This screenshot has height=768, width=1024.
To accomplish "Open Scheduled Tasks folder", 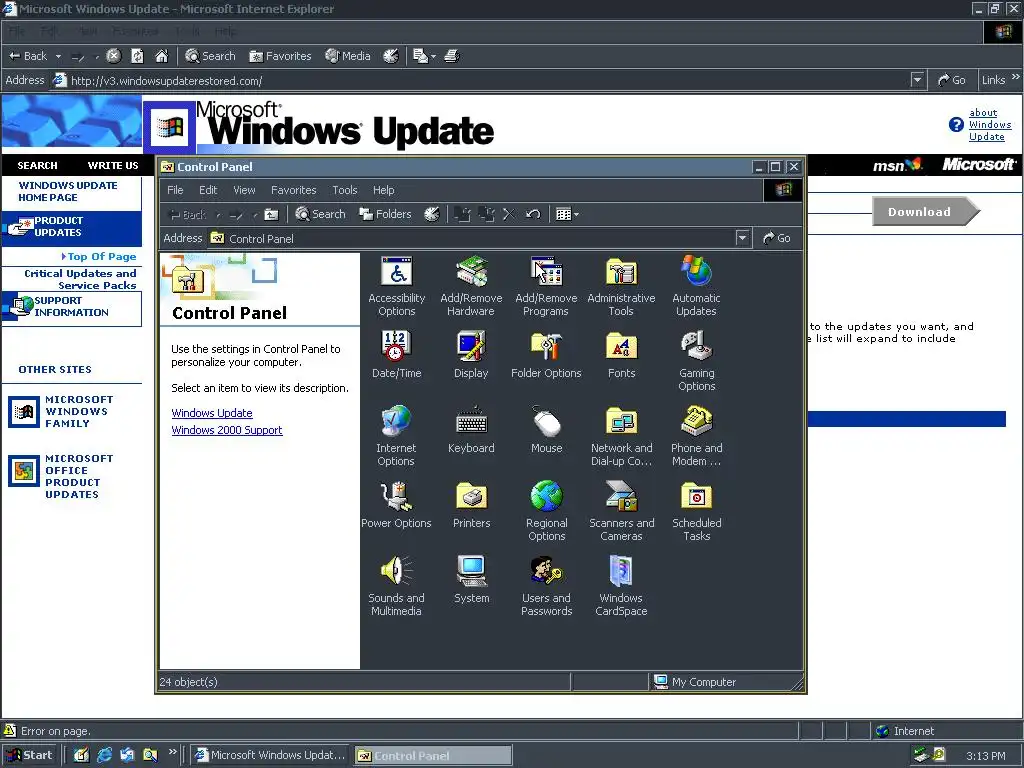I will (696, 511).
